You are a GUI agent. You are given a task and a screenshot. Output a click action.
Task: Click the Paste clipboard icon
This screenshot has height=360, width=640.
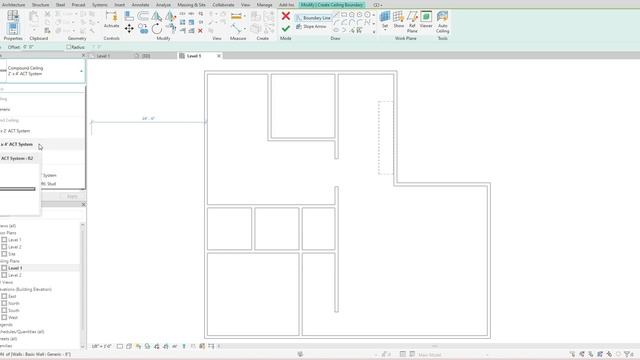tap(34, 17)
